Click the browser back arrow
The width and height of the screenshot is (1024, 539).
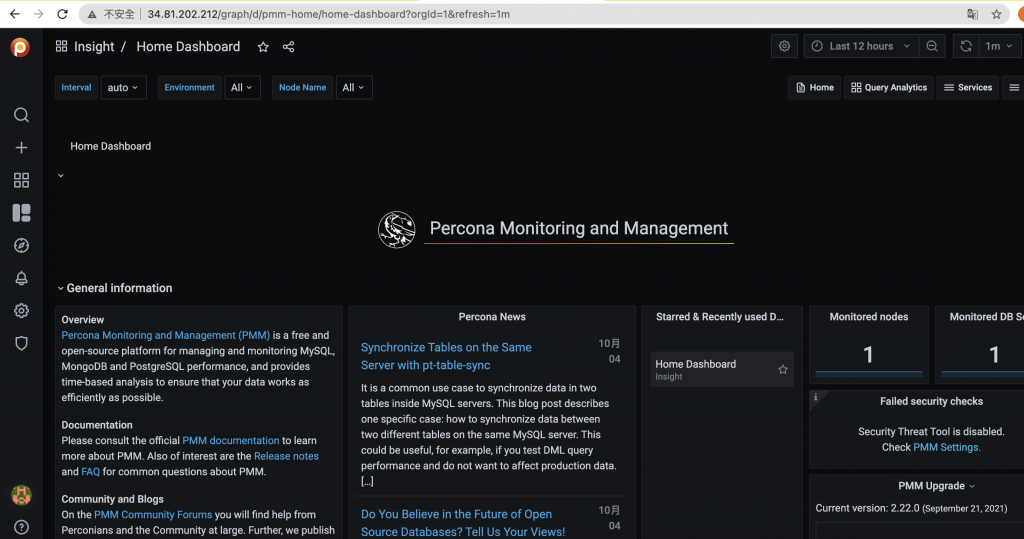point(14,14)
